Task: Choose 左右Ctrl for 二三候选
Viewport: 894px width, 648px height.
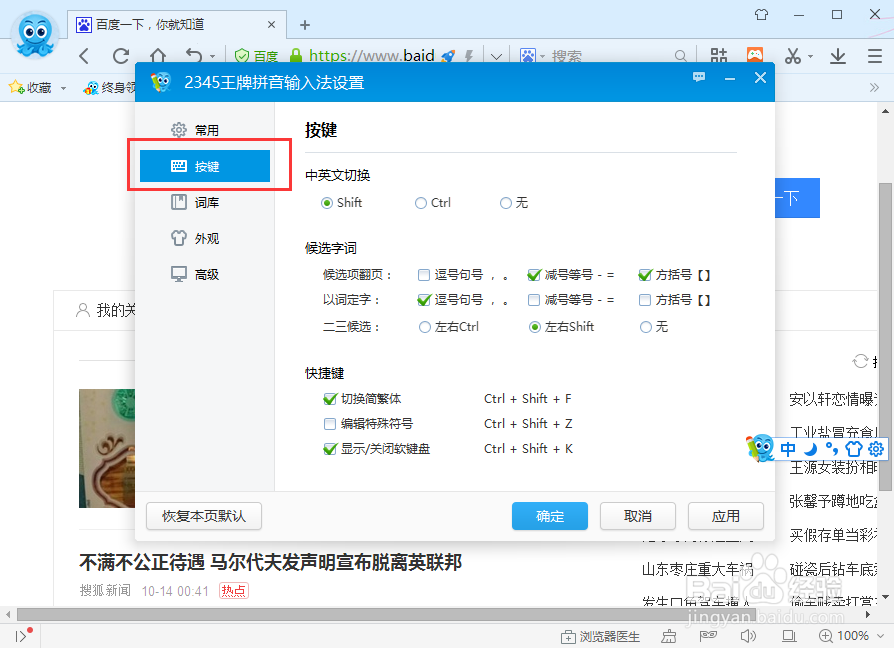Action: (425, 327)
